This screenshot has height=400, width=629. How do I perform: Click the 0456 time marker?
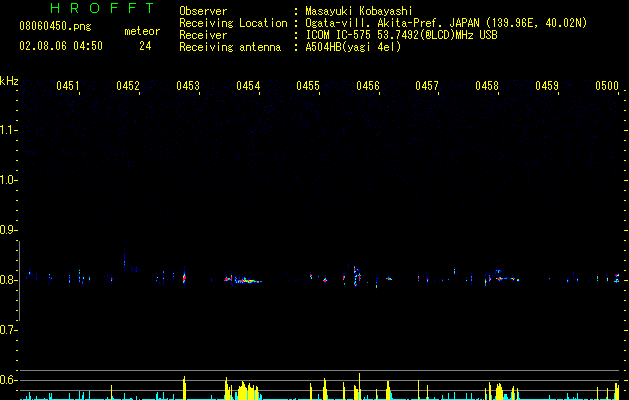(368, 86)
